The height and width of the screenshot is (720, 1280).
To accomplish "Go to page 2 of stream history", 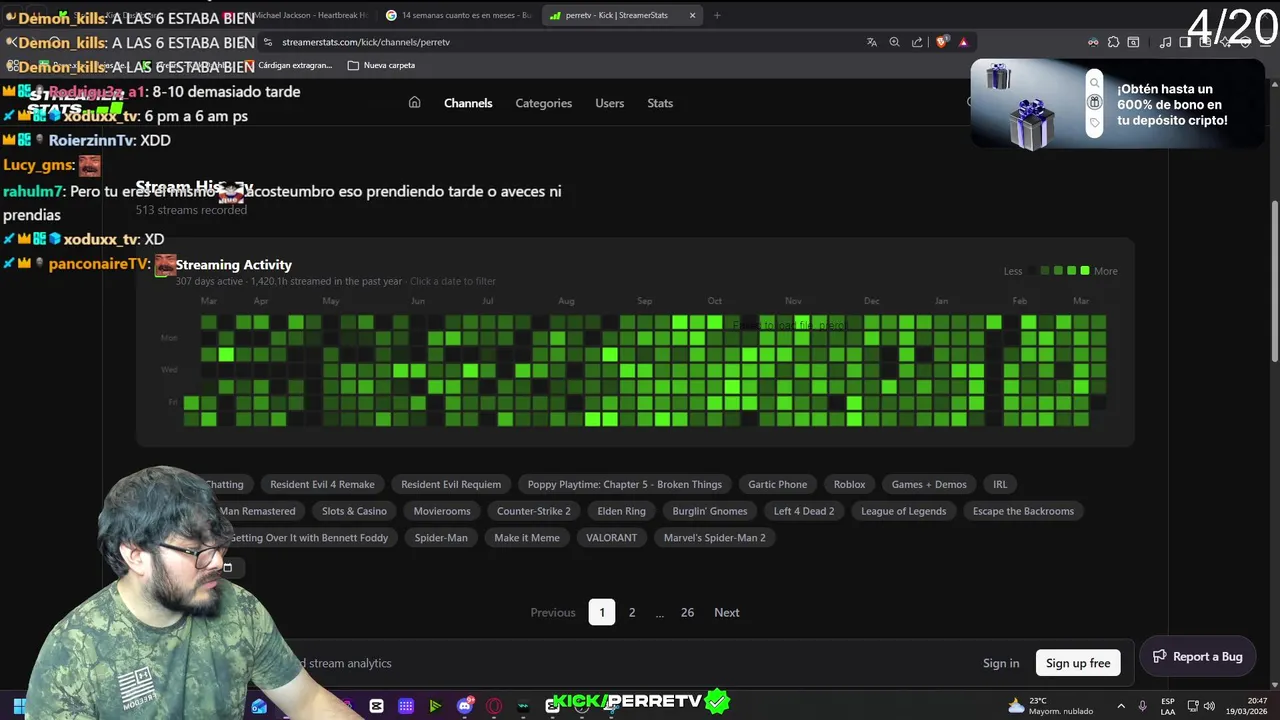I will click(x=632, y=612).
